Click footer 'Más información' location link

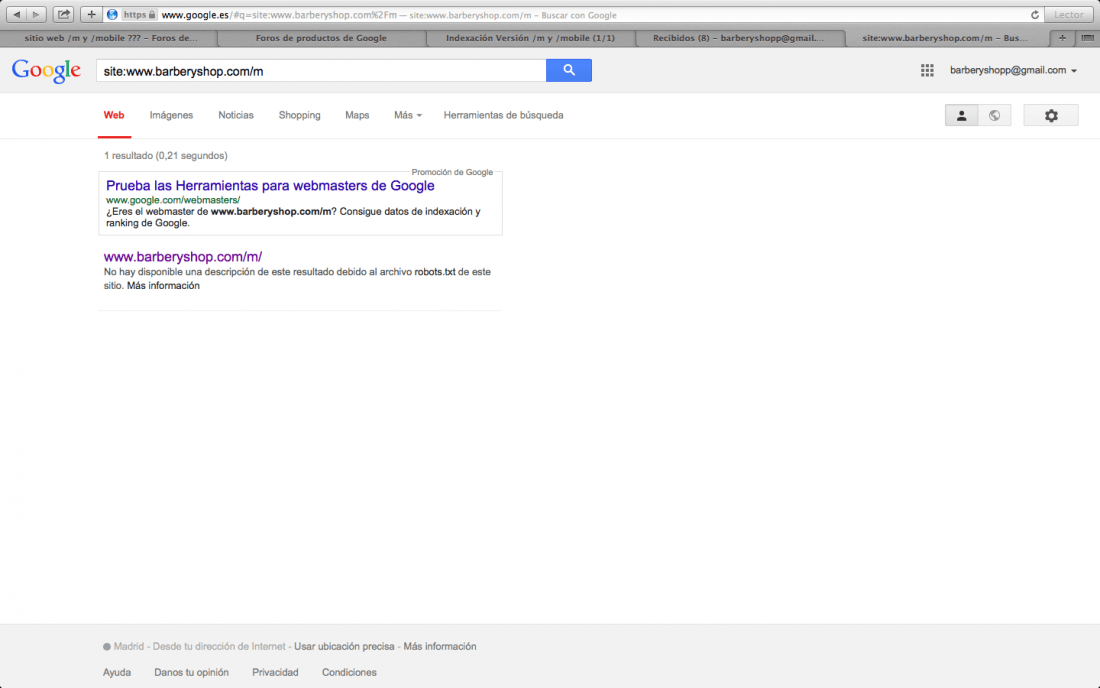(x=440, y=647)
